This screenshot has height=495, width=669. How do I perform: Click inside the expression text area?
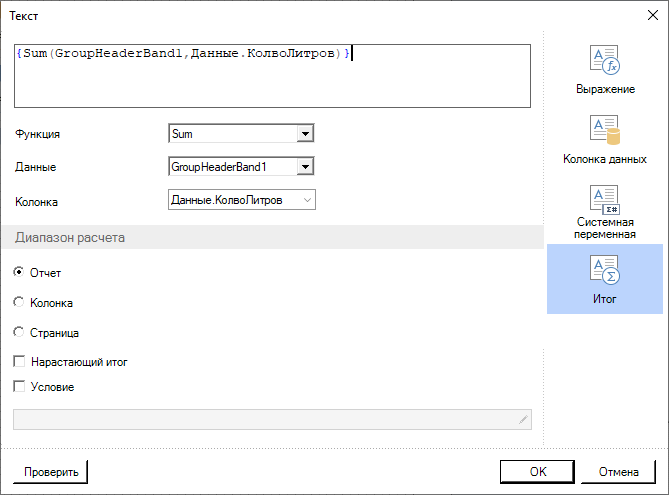[272, 76]
